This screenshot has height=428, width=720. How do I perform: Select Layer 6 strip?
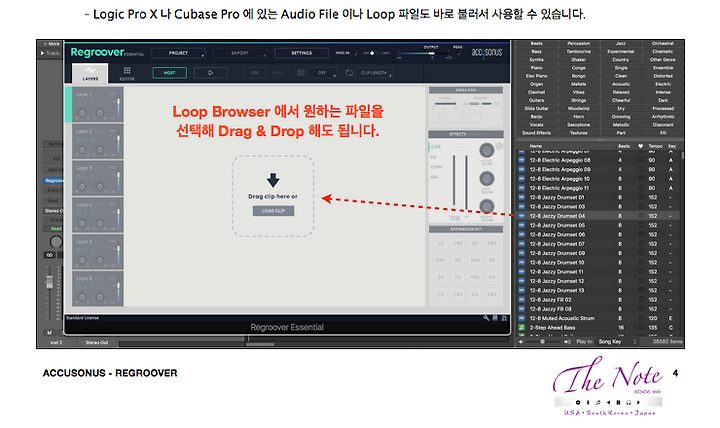coord(97,288)
